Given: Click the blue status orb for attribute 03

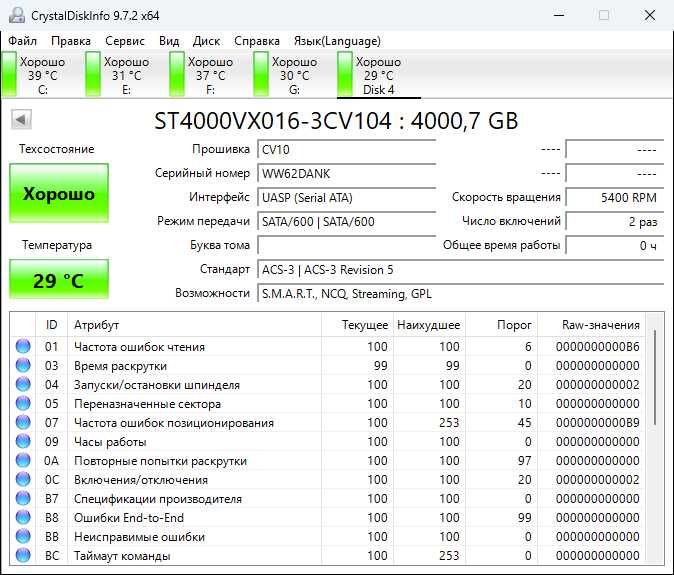Looking at the screenshot, I should coord(23,365).
